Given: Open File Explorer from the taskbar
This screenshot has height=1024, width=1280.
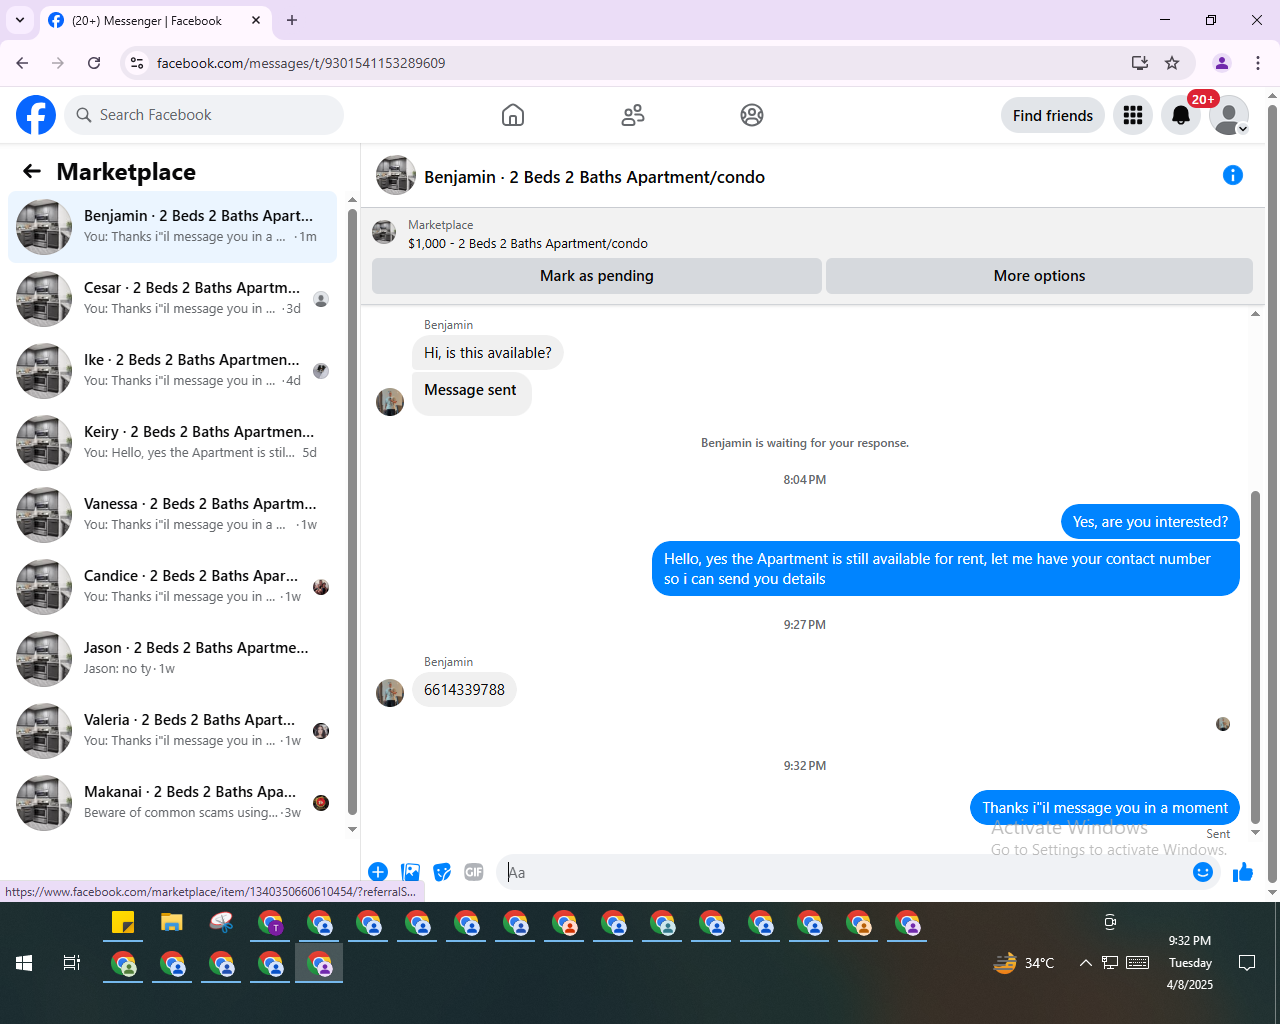Looking at the screenshot, I should tap(172, 923).
